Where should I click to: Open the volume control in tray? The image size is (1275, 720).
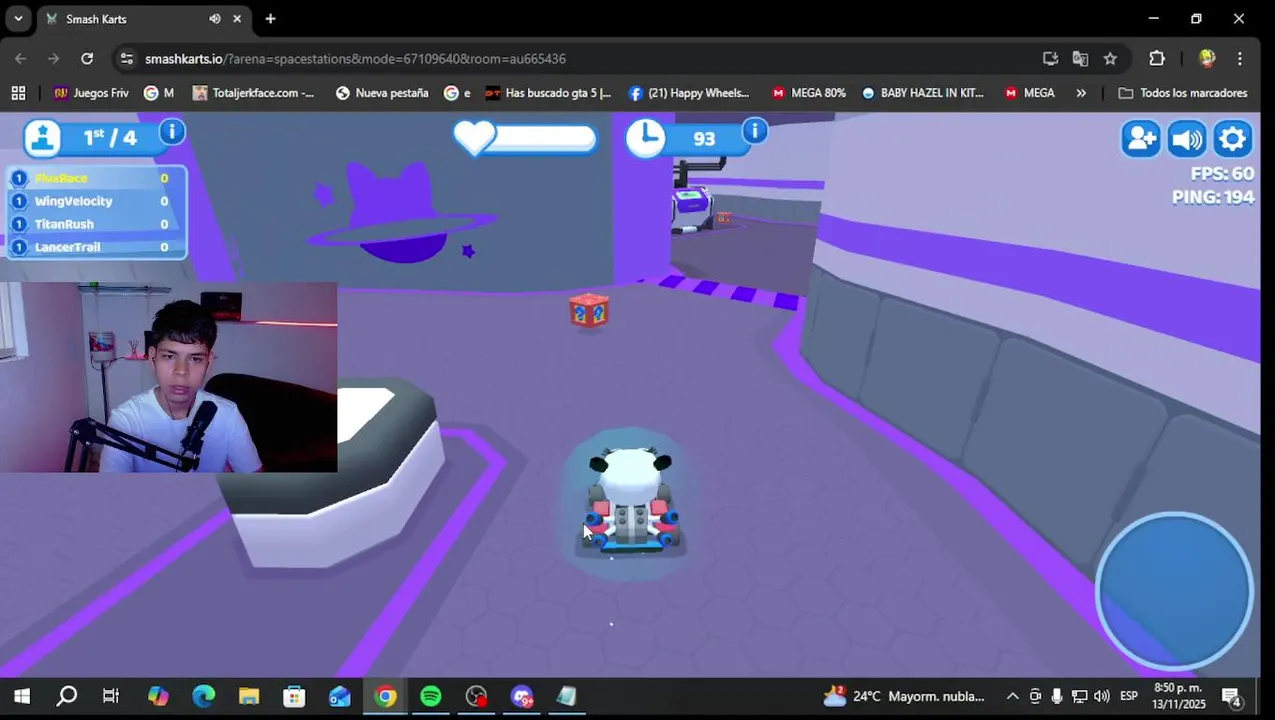pos(1102,697)
